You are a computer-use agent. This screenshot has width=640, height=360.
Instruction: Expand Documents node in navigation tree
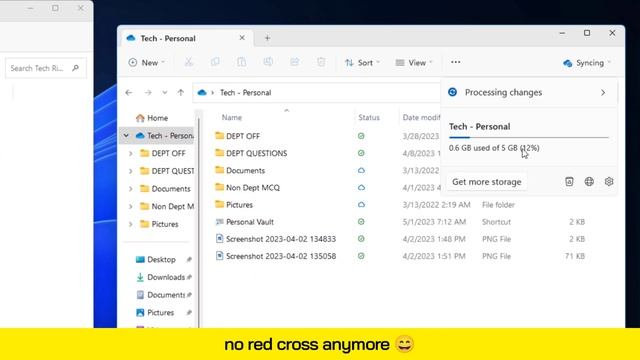coord(131,189)
